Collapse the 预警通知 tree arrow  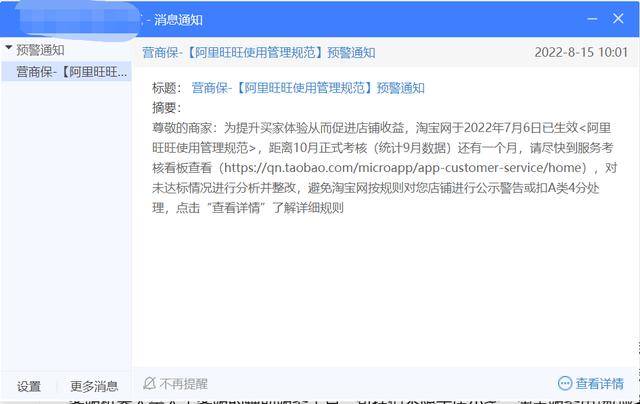(x=8, y=48)
